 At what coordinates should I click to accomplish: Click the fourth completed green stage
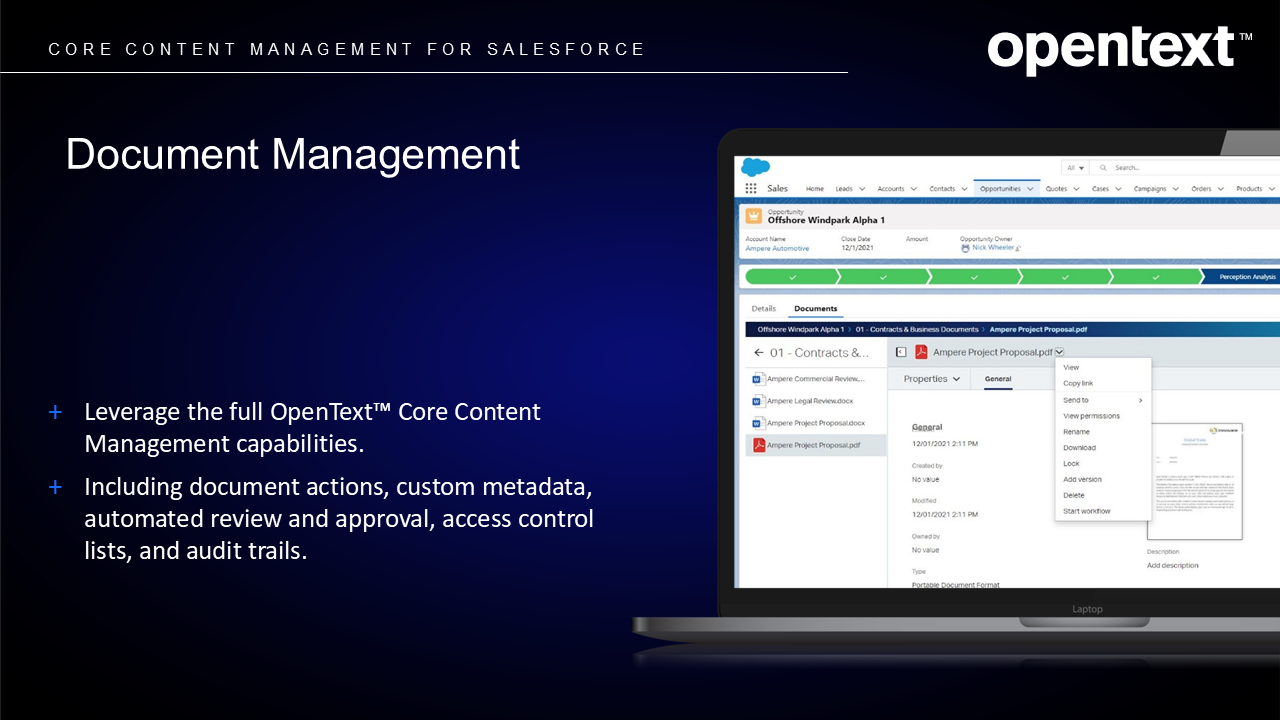[x=1065, y=277]
